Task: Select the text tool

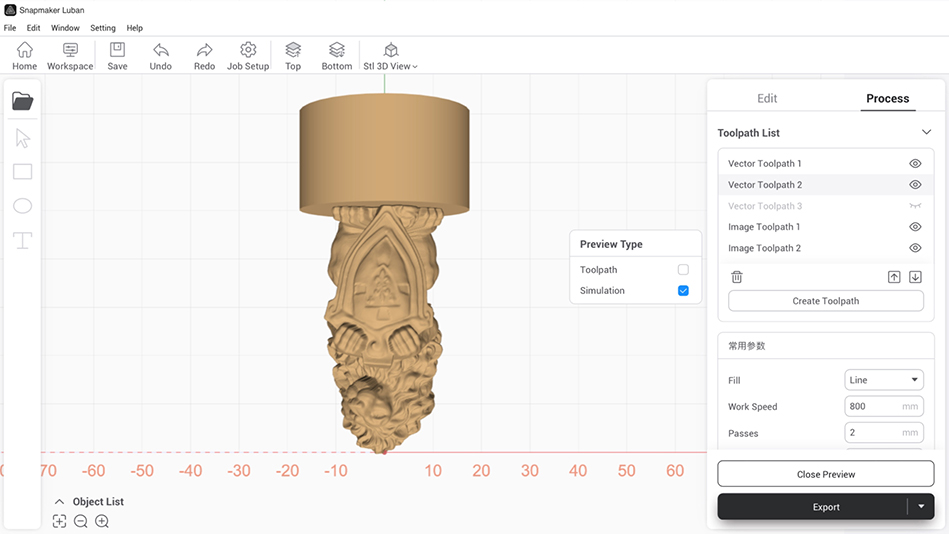Action: [x=22, y=240]
